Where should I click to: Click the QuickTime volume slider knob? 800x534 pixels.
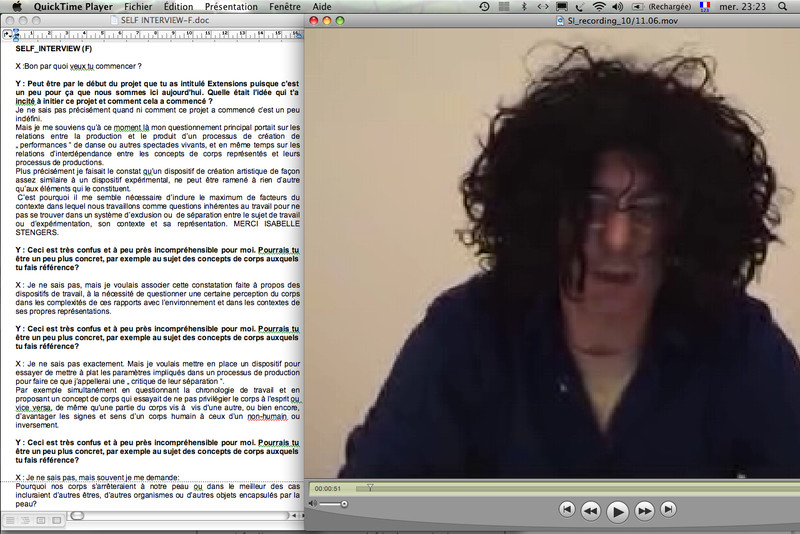[346, 504]
